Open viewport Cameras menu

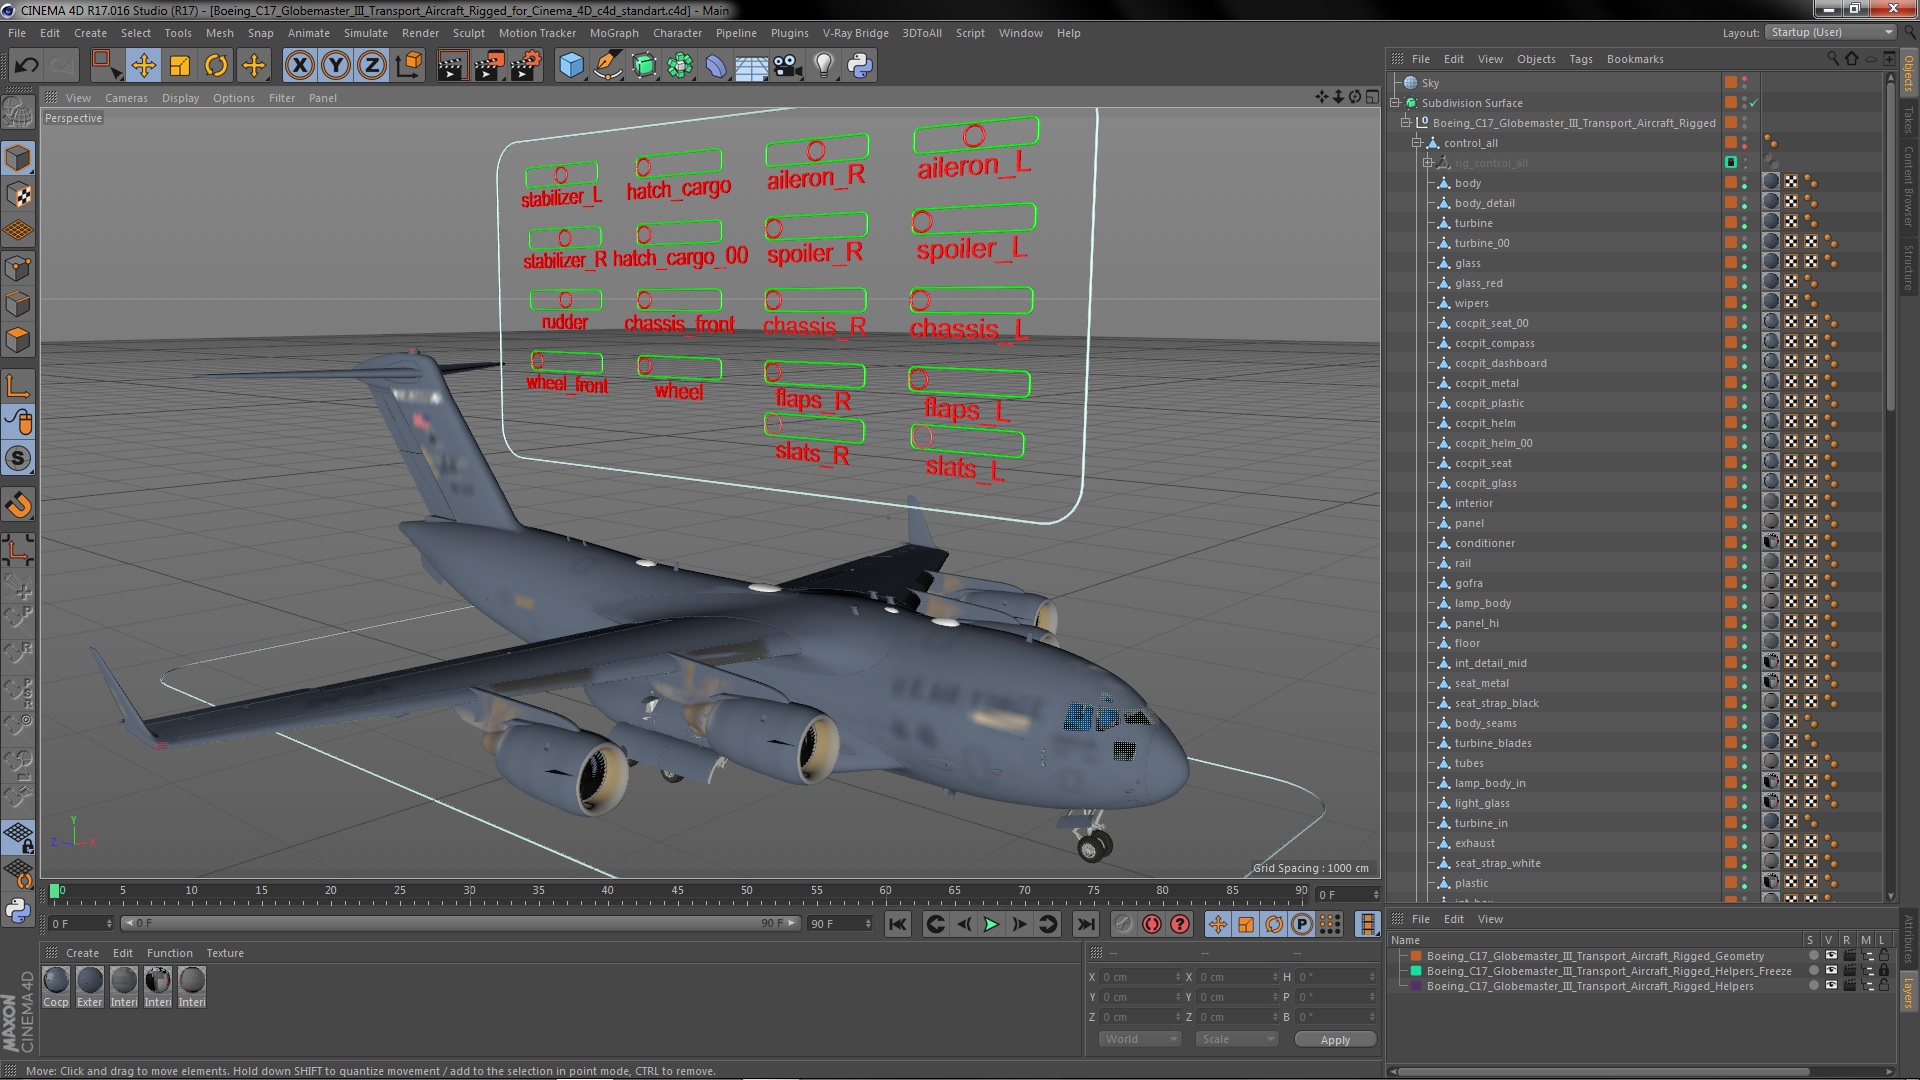tap(126, 98)
